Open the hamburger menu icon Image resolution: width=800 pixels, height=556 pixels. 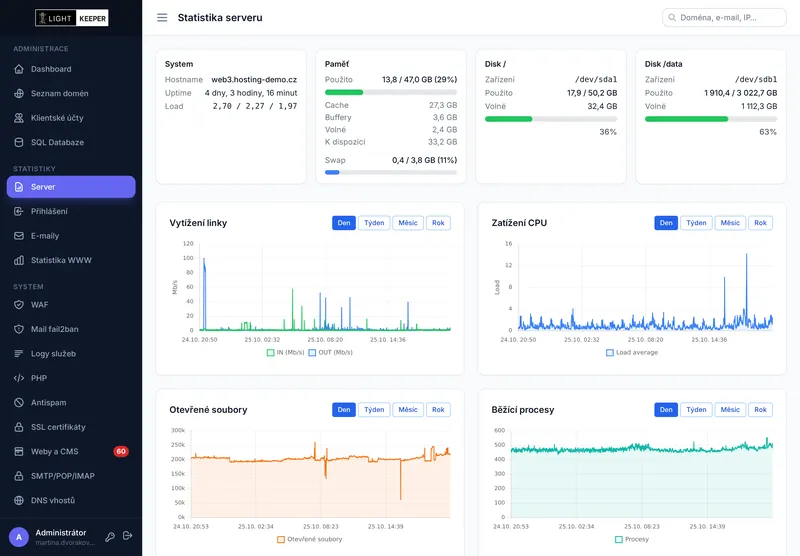[162, 18]
